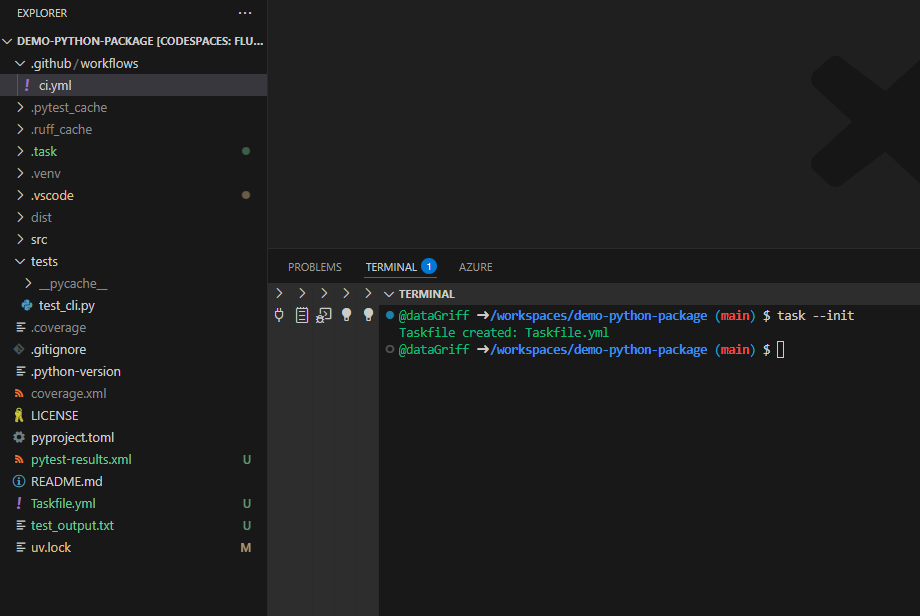Click the RSS icon beside pytest-results.xml
The height and width of the screenshot is (616, 920).
click(19, 459)
